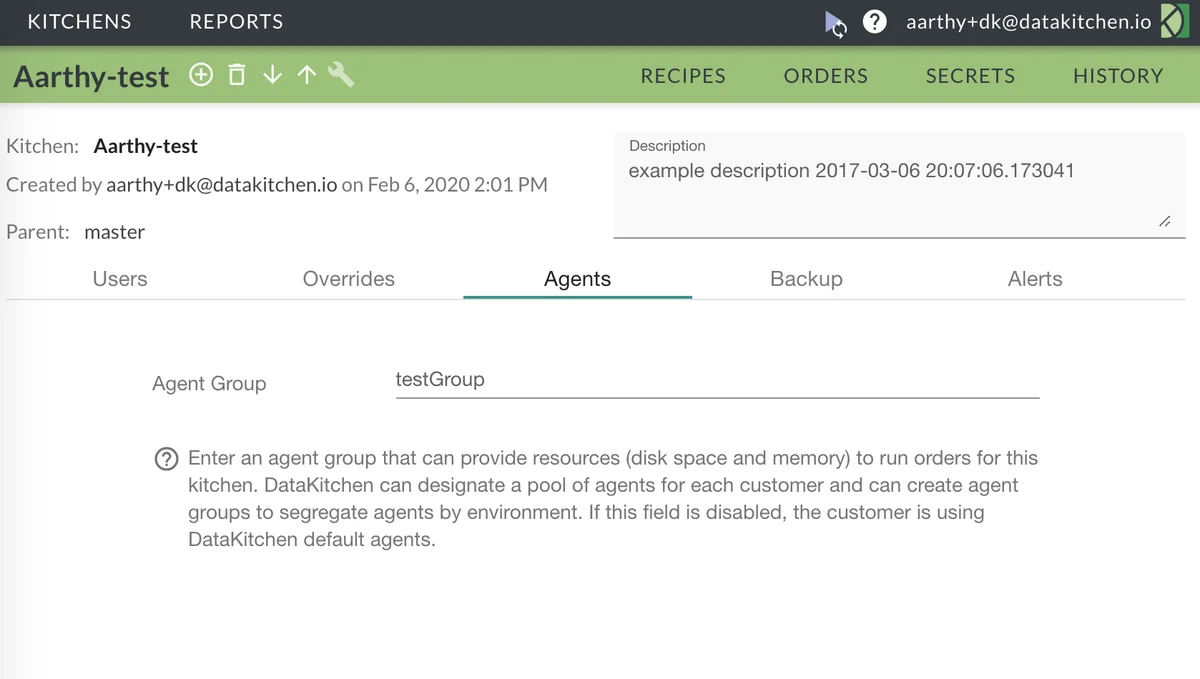Go to the RECIPES page
1200x679 pixels.
tap(683, 76)
